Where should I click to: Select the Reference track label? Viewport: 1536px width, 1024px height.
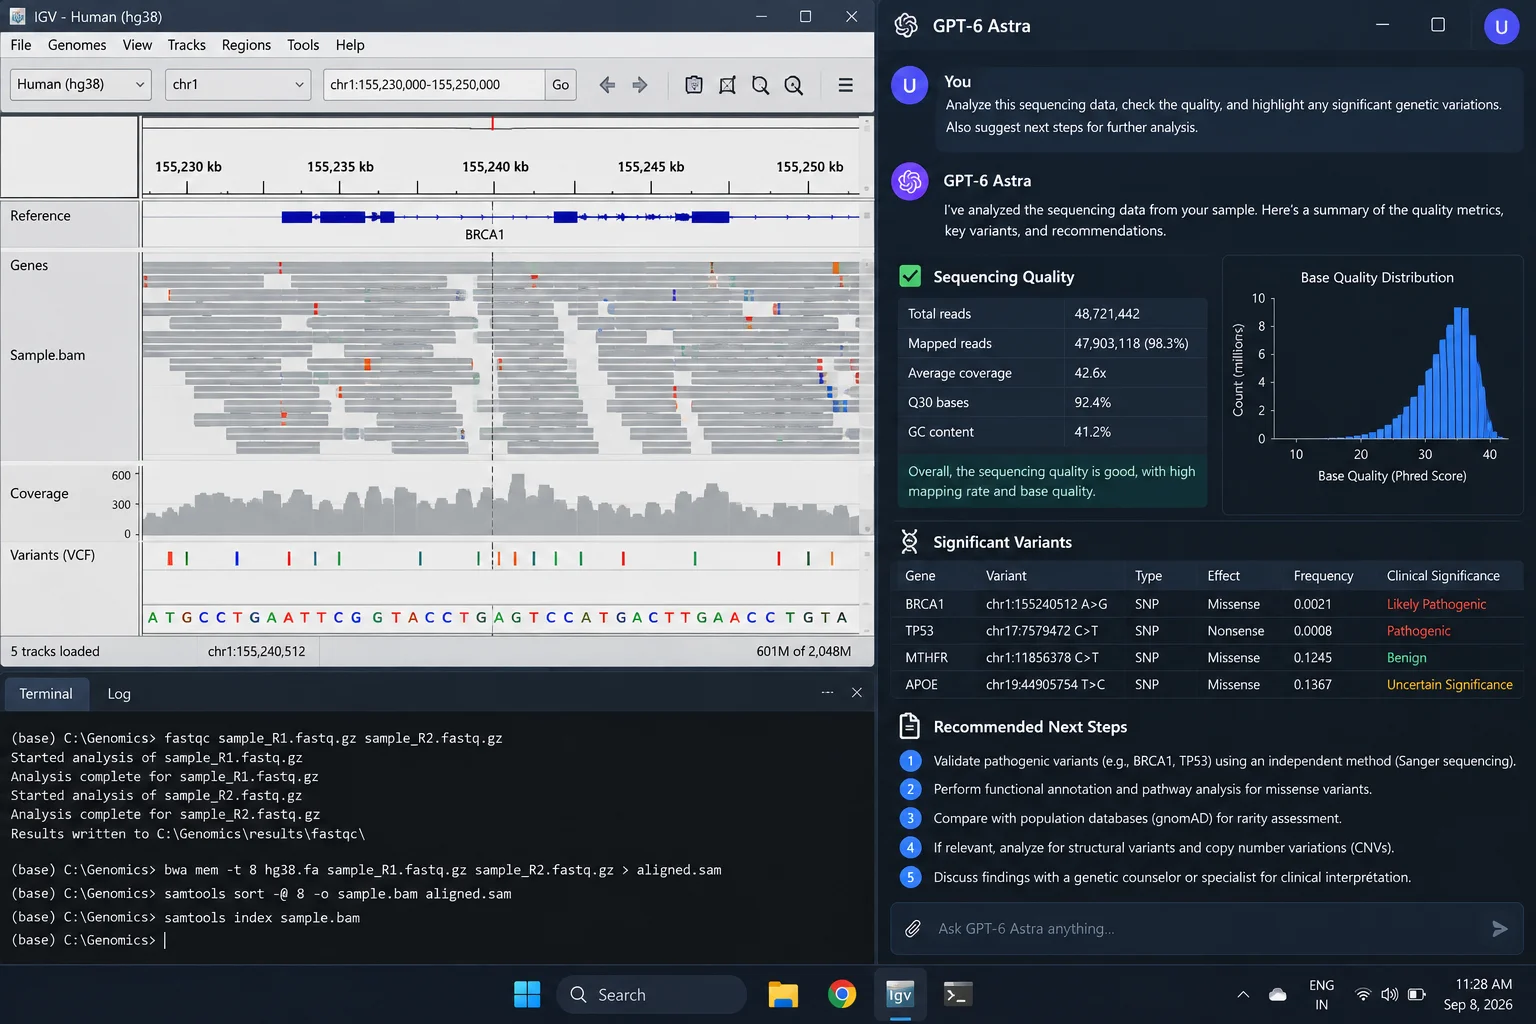point(40,215)
